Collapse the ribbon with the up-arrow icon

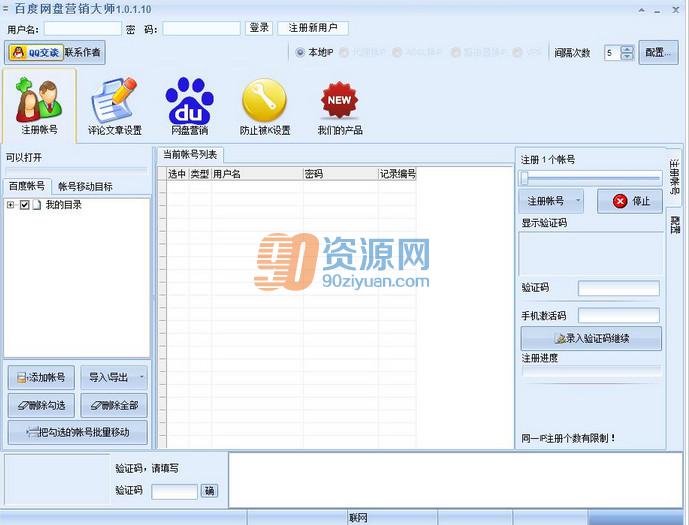click(x=642, y=10)
